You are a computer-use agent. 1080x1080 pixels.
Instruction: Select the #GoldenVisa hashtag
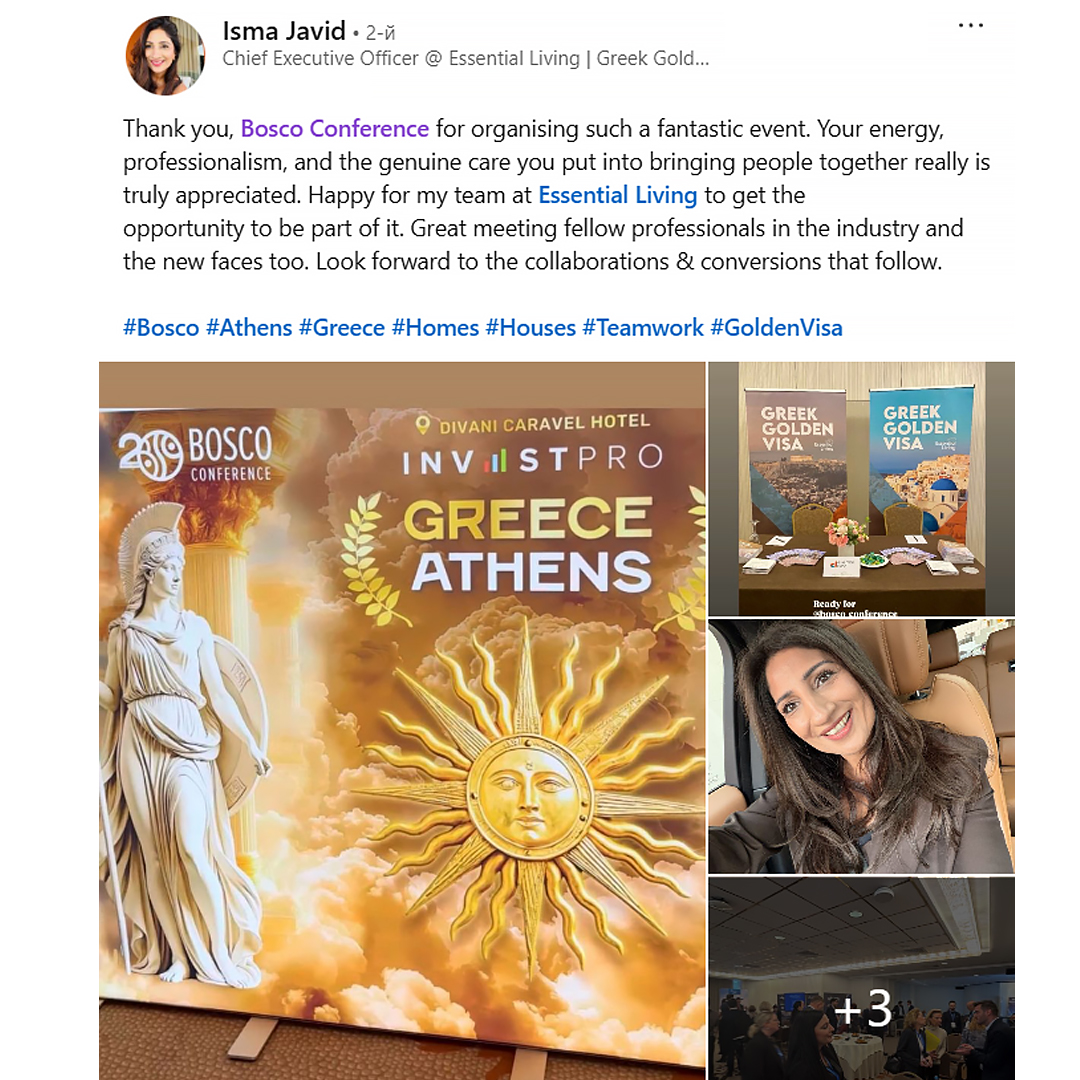tap(776, 327)
